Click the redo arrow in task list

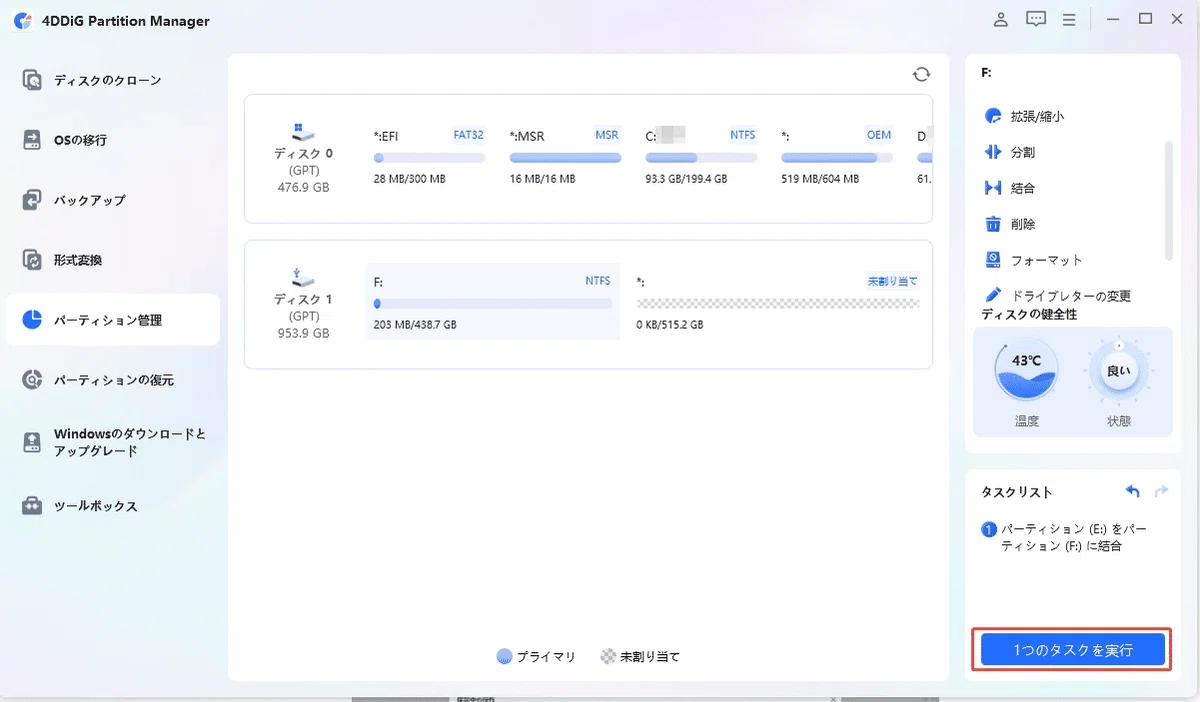(1161, 491)
